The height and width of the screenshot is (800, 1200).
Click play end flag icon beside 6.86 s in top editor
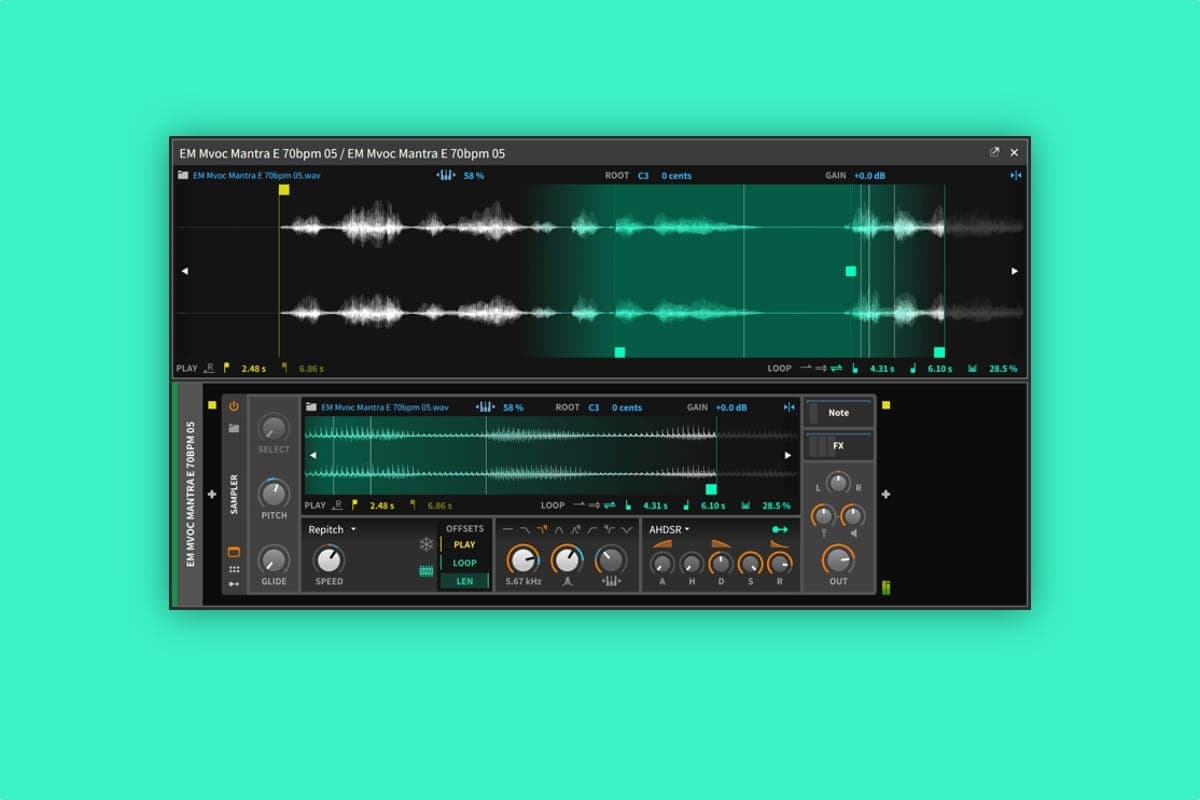pyautogui.click(x=285, y=368)
